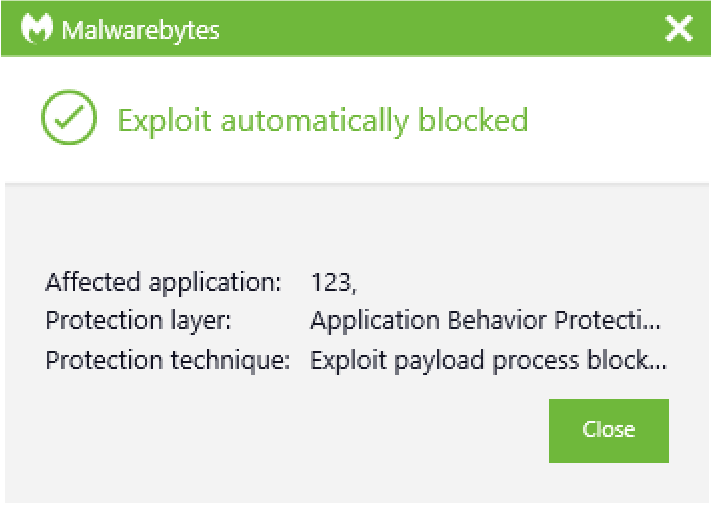
Task: Click the Malwarebytes title text
Action: [x=140, y=29]
